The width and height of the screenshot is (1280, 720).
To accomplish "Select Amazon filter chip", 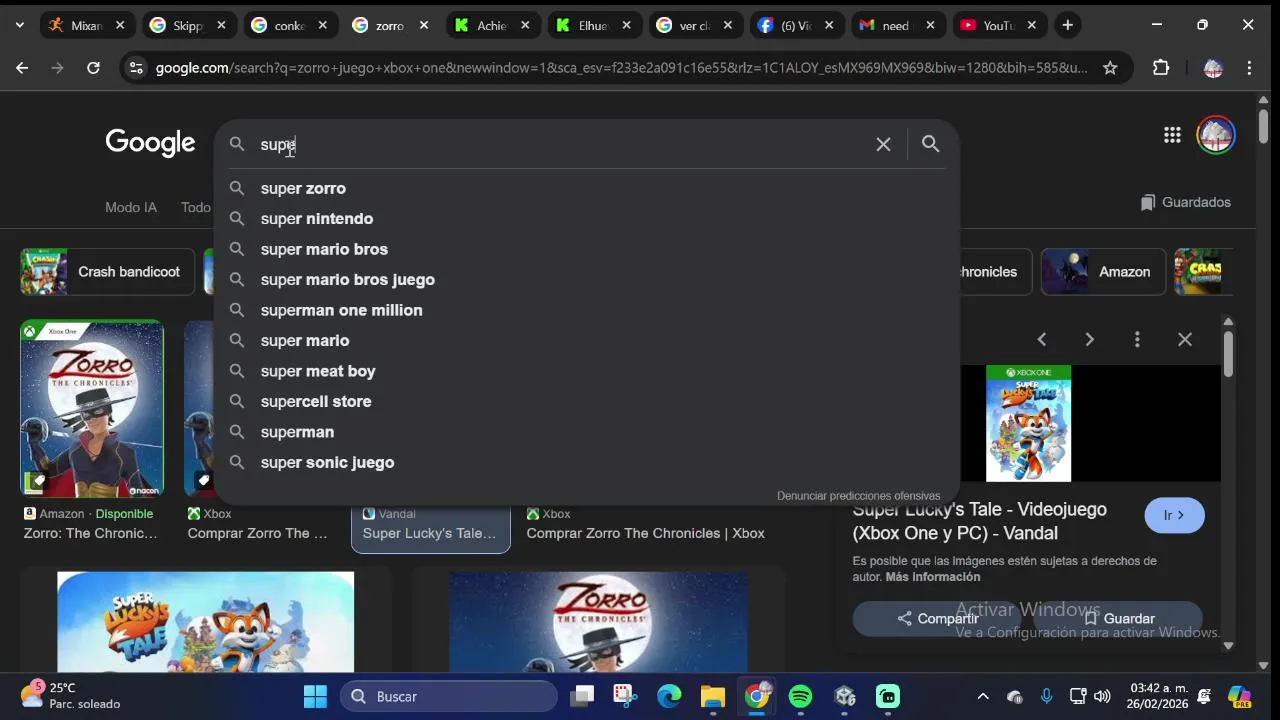I will [x=1103, y=272].
